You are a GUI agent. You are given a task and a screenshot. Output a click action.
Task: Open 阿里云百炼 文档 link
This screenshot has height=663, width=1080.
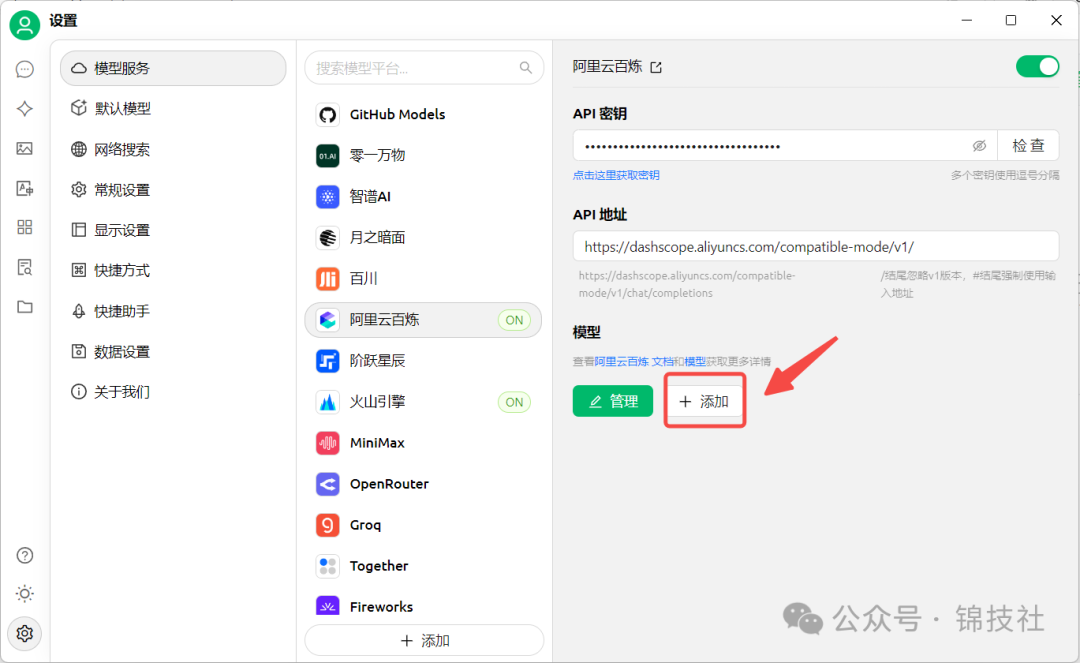click(634, 361)
